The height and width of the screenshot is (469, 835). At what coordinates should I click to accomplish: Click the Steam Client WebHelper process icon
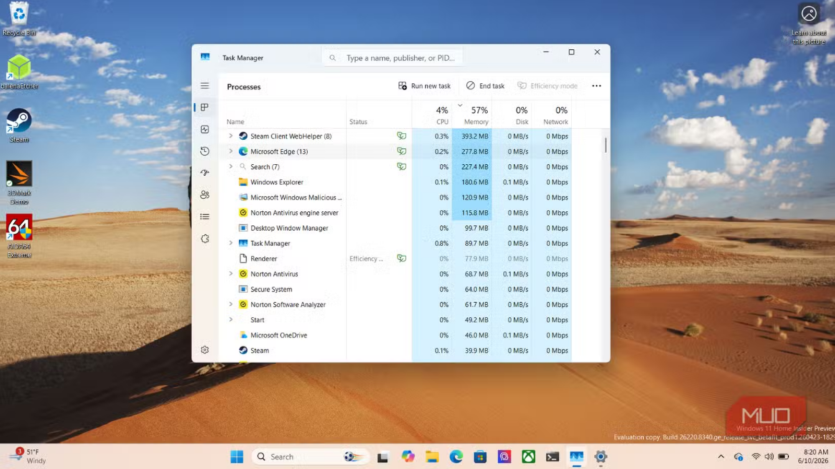(x=243, y=136)
